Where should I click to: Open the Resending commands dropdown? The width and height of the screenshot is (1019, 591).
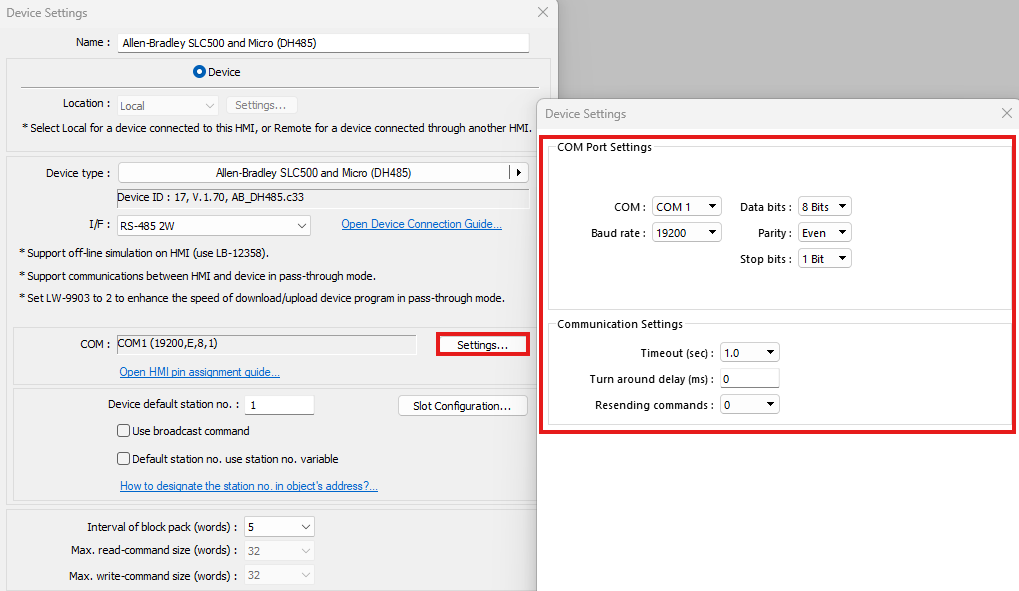coord(749,404)
